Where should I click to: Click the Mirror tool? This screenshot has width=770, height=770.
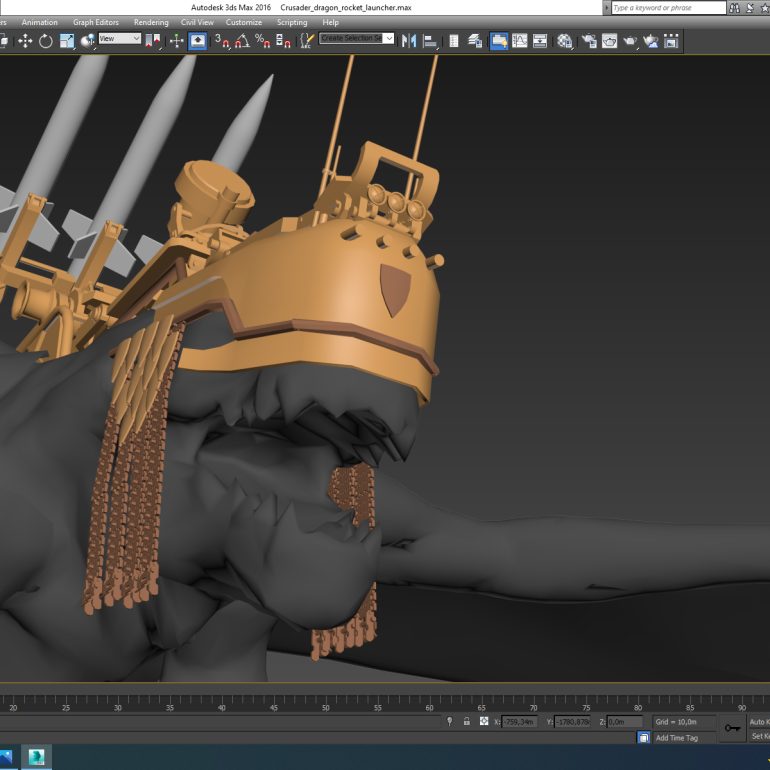[409, 41]
